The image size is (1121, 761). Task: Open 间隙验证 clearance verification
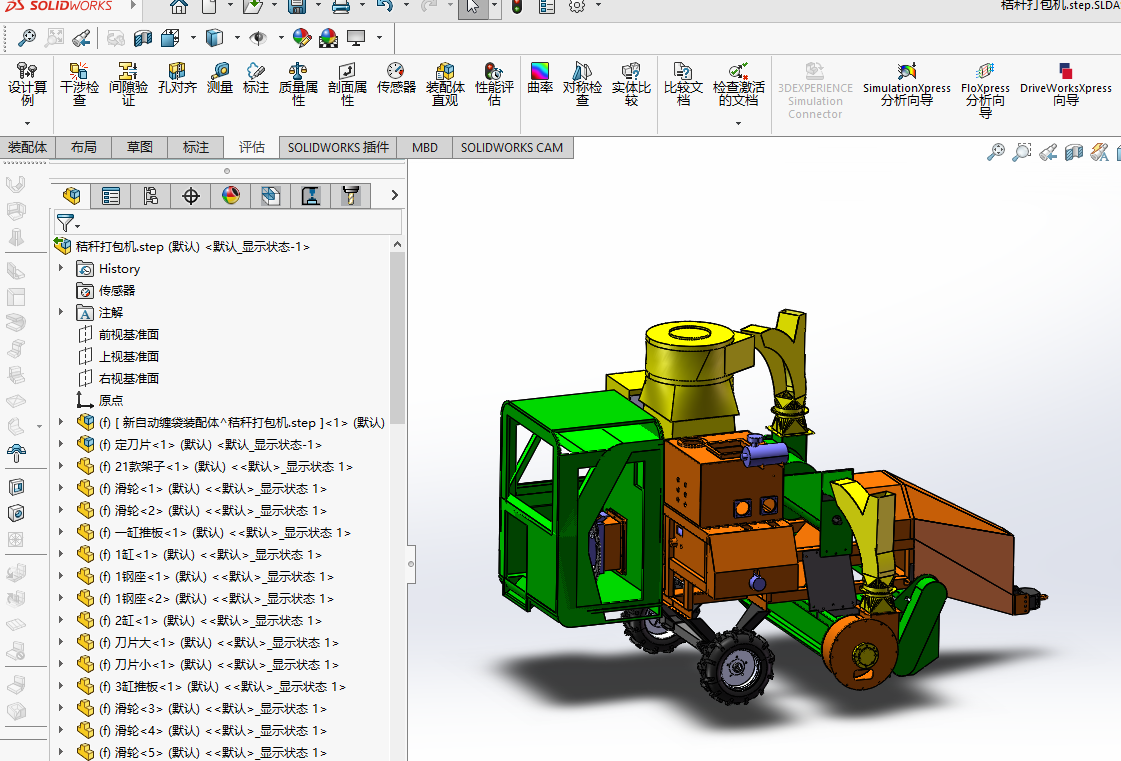(128, 84)
